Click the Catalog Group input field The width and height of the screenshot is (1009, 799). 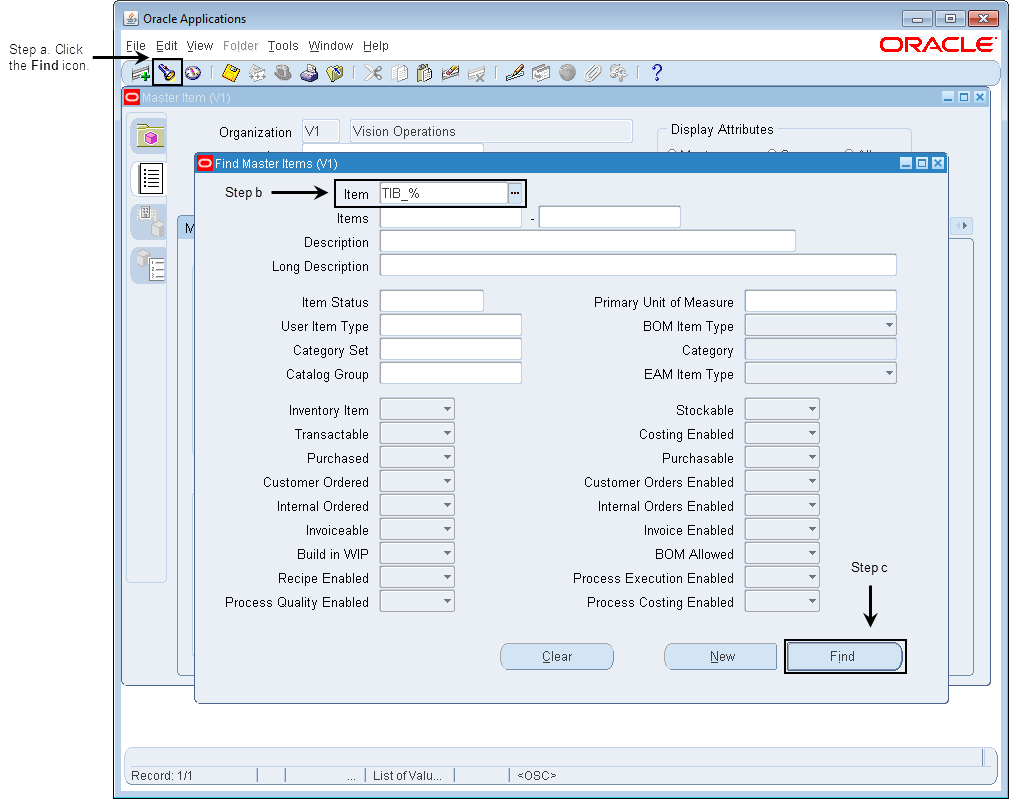[x=450, y=373]
